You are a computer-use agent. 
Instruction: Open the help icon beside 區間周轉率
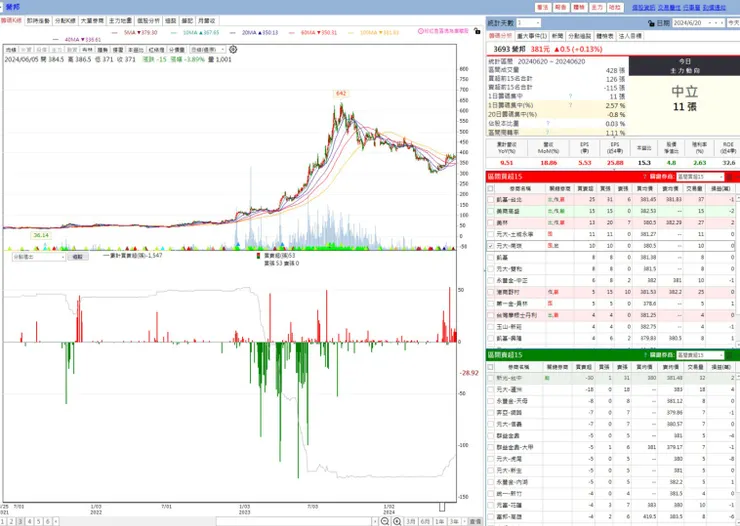tap(547, 133)
